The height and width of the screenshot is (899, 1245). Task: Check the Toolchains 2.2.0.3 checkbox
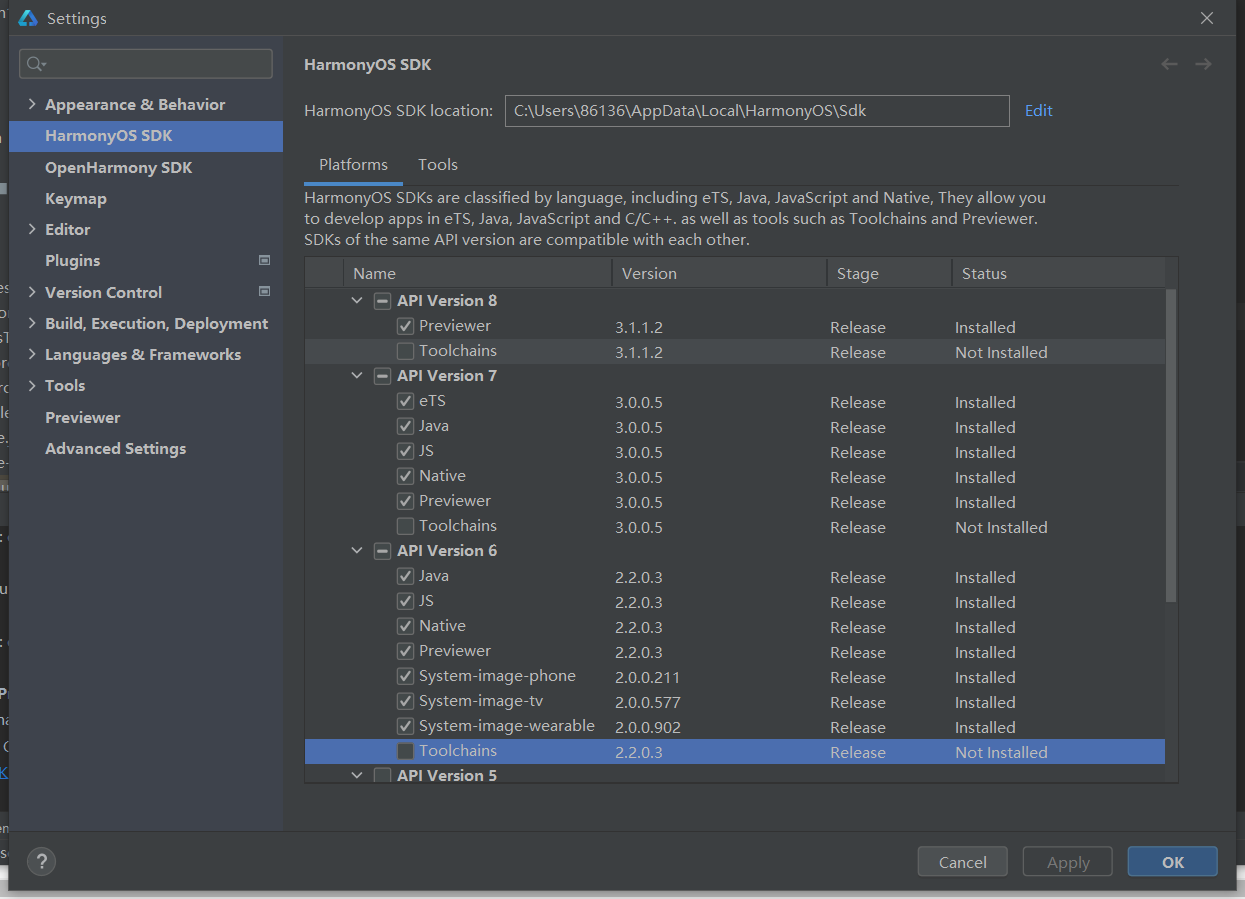(x=405, y=751)
